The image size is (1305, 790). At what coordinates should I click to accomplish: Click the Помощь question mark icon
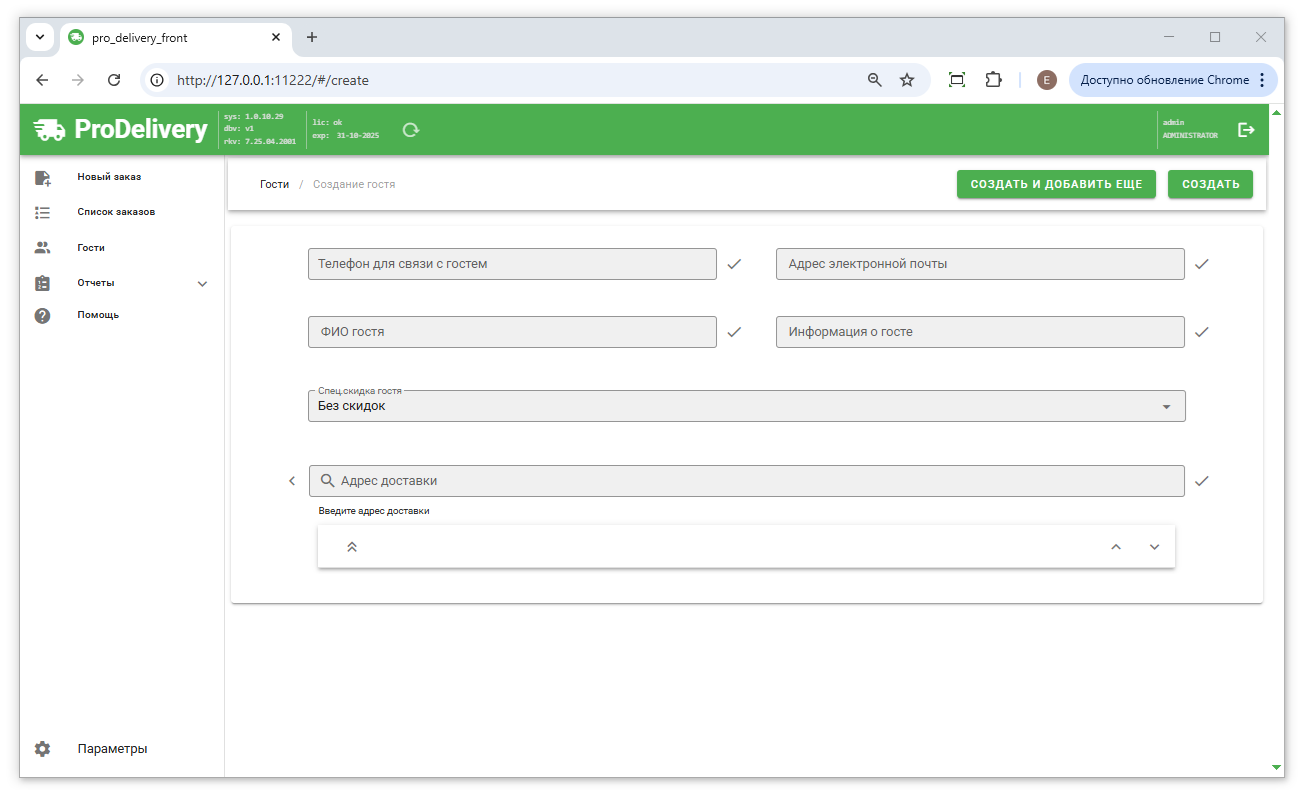click(x=42, y=315)
